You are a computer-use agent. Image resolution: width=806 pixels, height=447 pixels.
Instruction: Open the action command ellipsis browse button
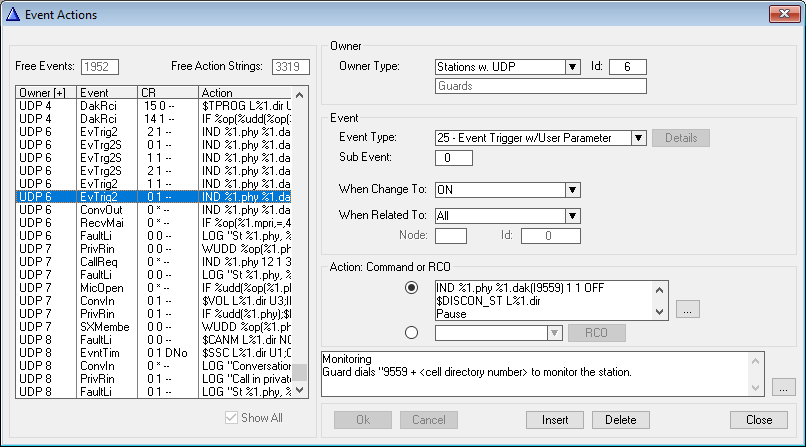coord(685,310)
